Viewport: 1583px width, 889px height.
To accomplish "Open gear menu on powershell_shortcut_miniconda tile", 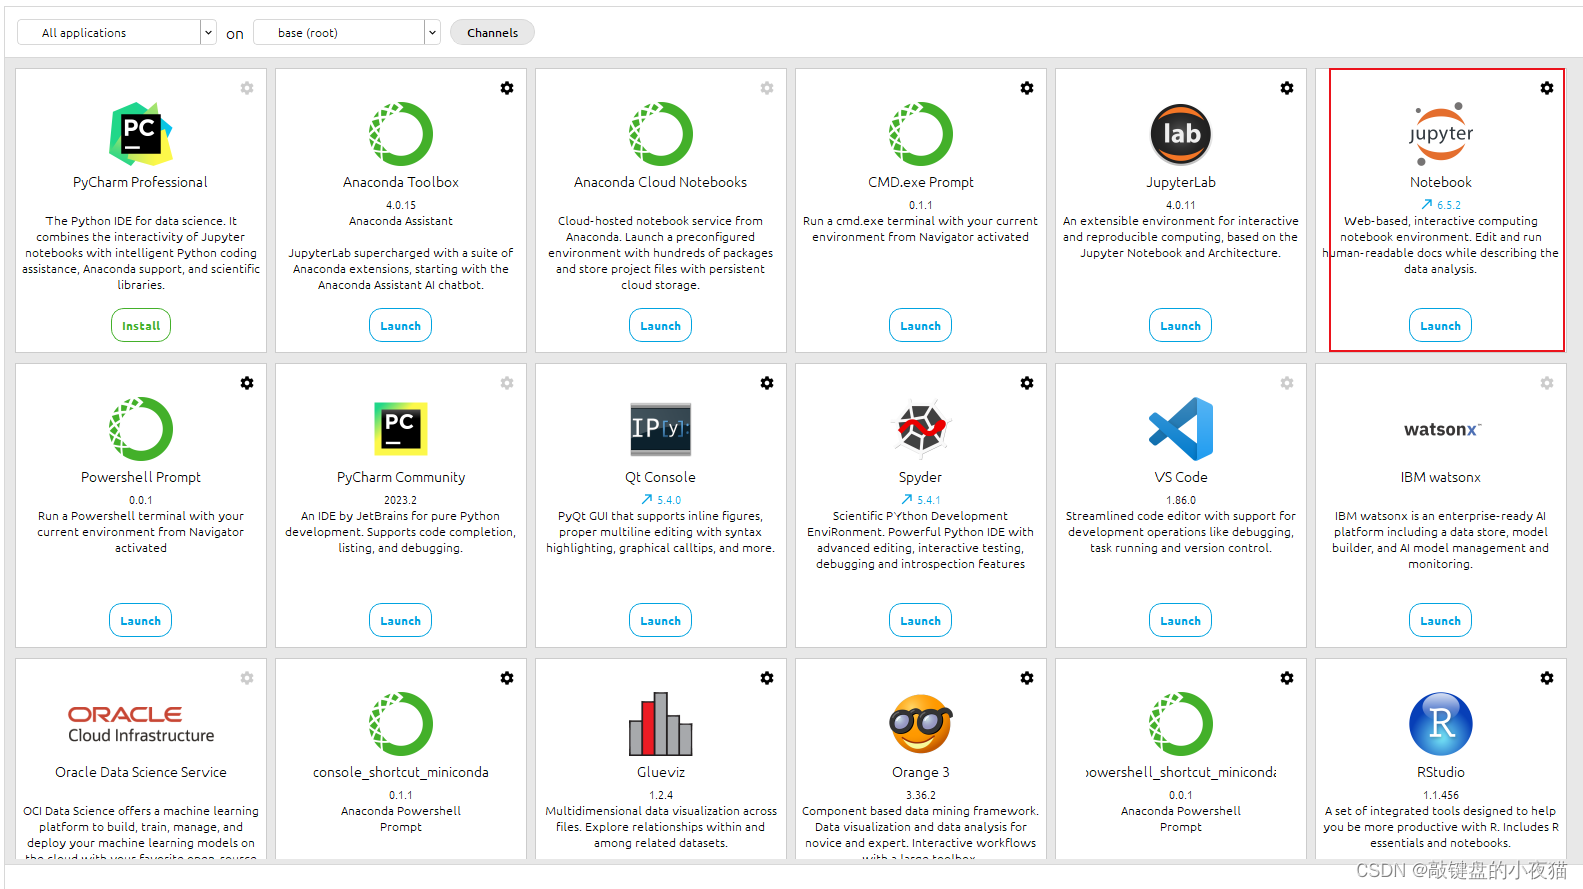I will pos(1287,678).
